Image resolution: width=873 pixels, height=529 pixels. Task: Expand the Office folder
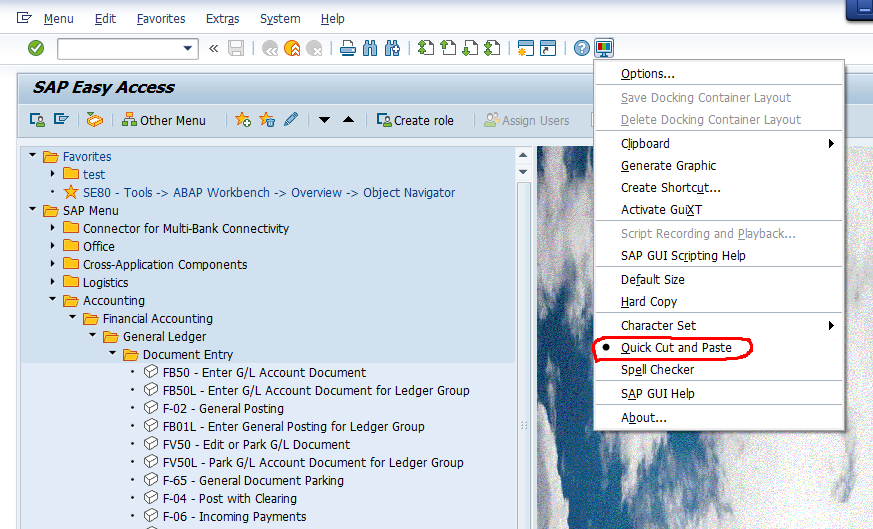pyautogui.click(x=53, y=246)
